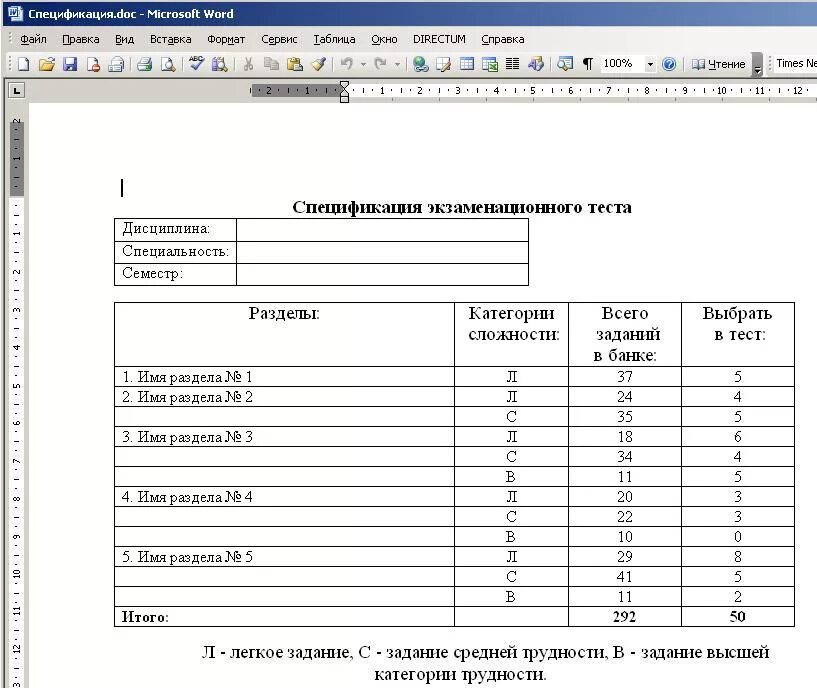Save the document with the floppy disk icon
The image size is (817, 688).
point(70,64)
